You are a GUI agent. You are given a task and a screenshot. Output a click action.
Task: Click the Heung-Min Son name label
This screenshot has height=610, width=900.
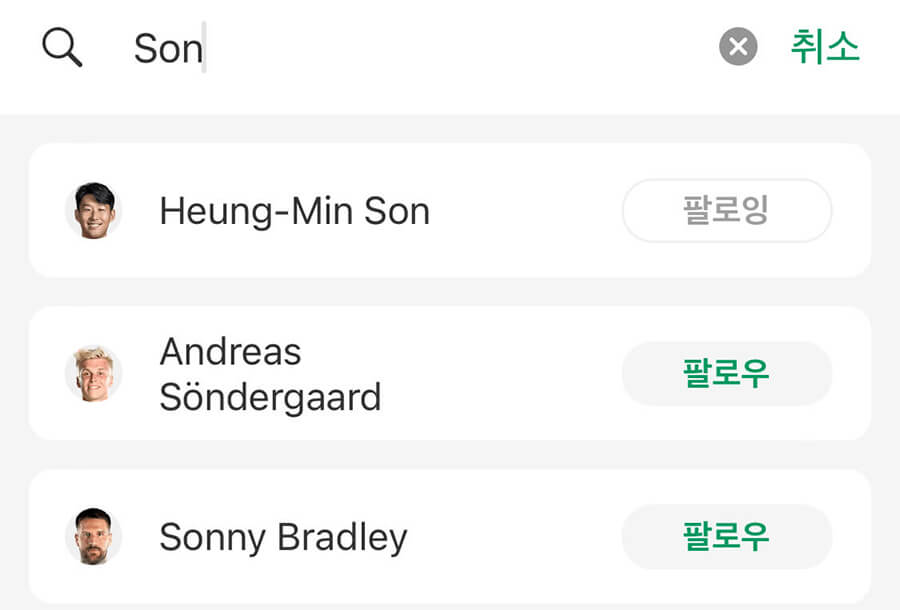(294, 210)
